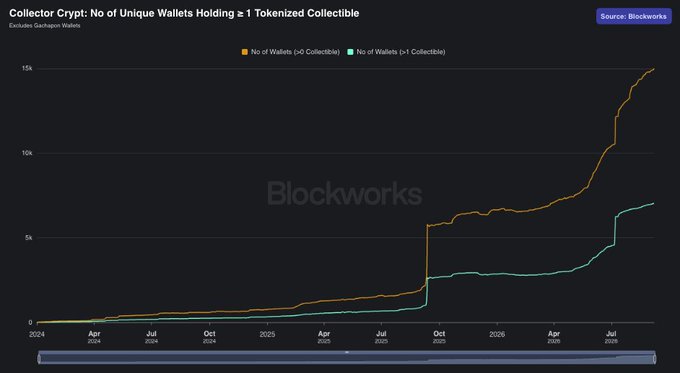Image resolution: width=680 pixels, height=373 pixels.
Task: Click the left handle of the range slider
Action: pyautogui.click(x=39, y=358)
